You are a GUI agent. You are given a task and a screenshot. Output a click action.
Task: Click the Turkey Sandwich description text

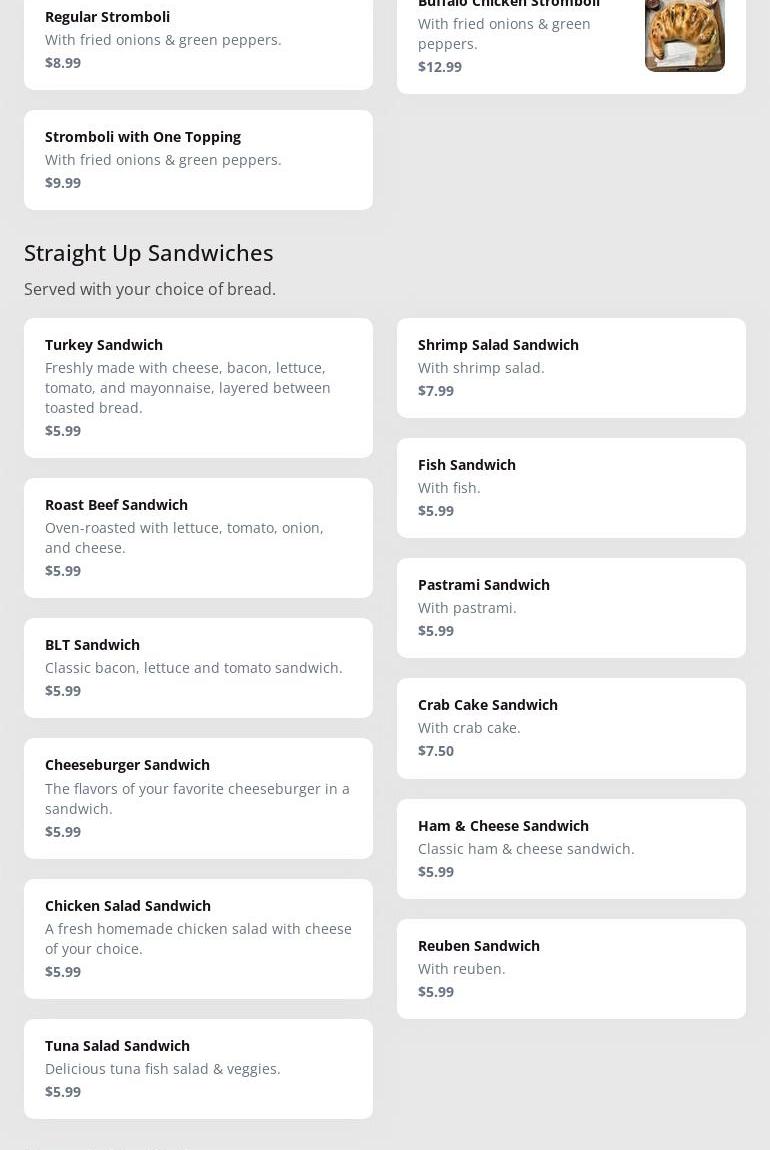point(188,388)
